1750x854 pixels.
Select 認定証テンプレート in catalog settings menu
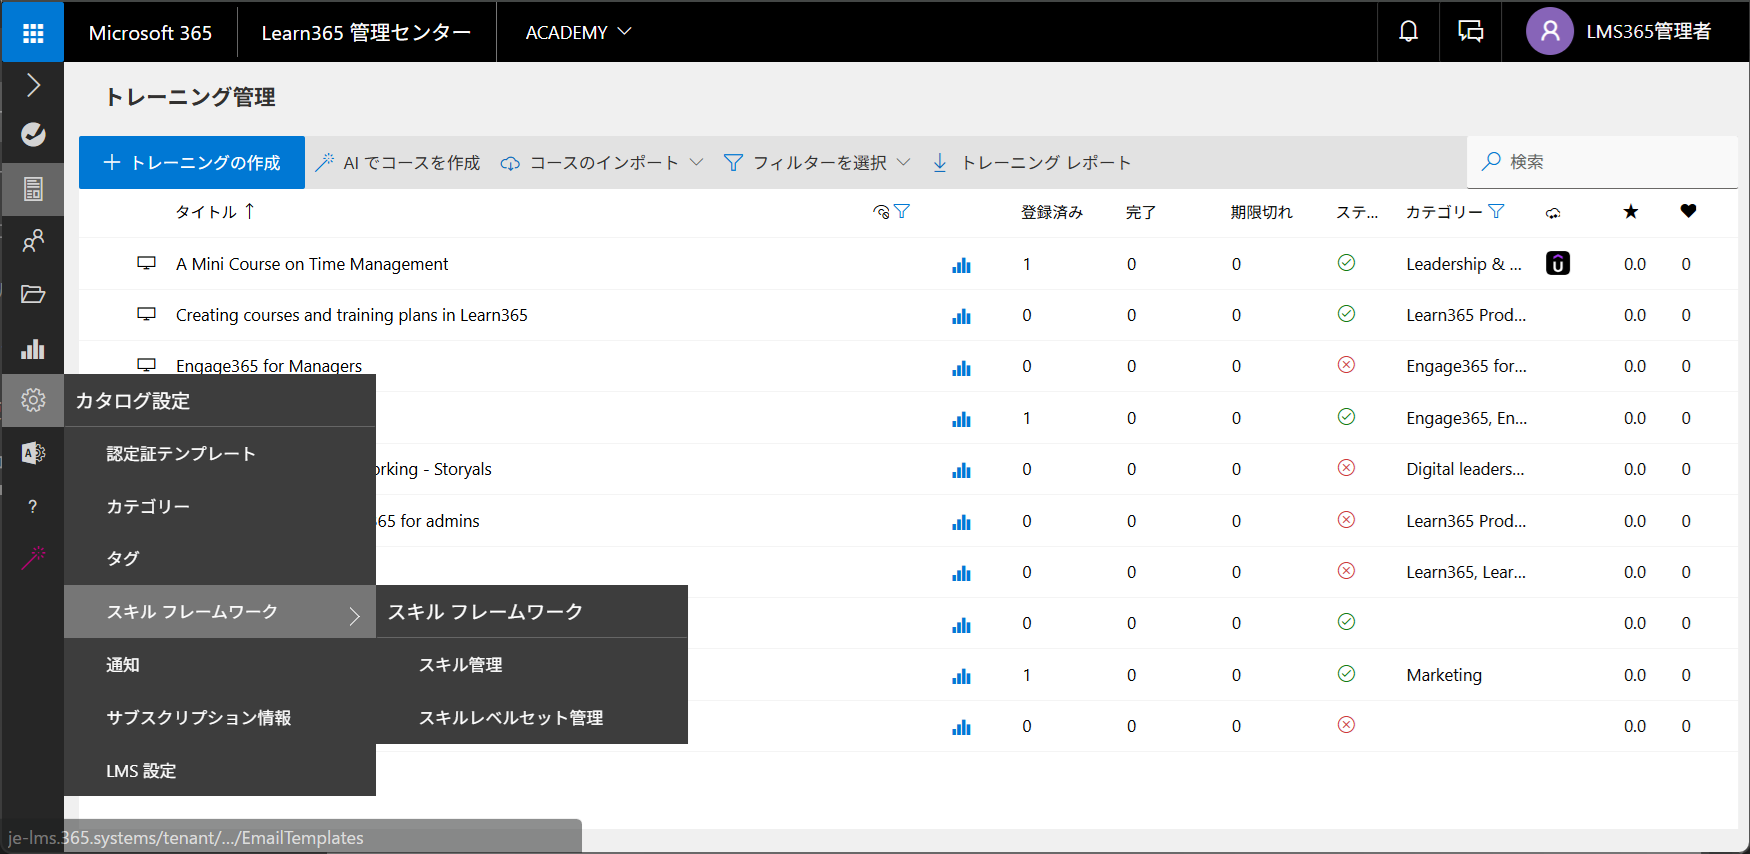click(x=220, y=454)
